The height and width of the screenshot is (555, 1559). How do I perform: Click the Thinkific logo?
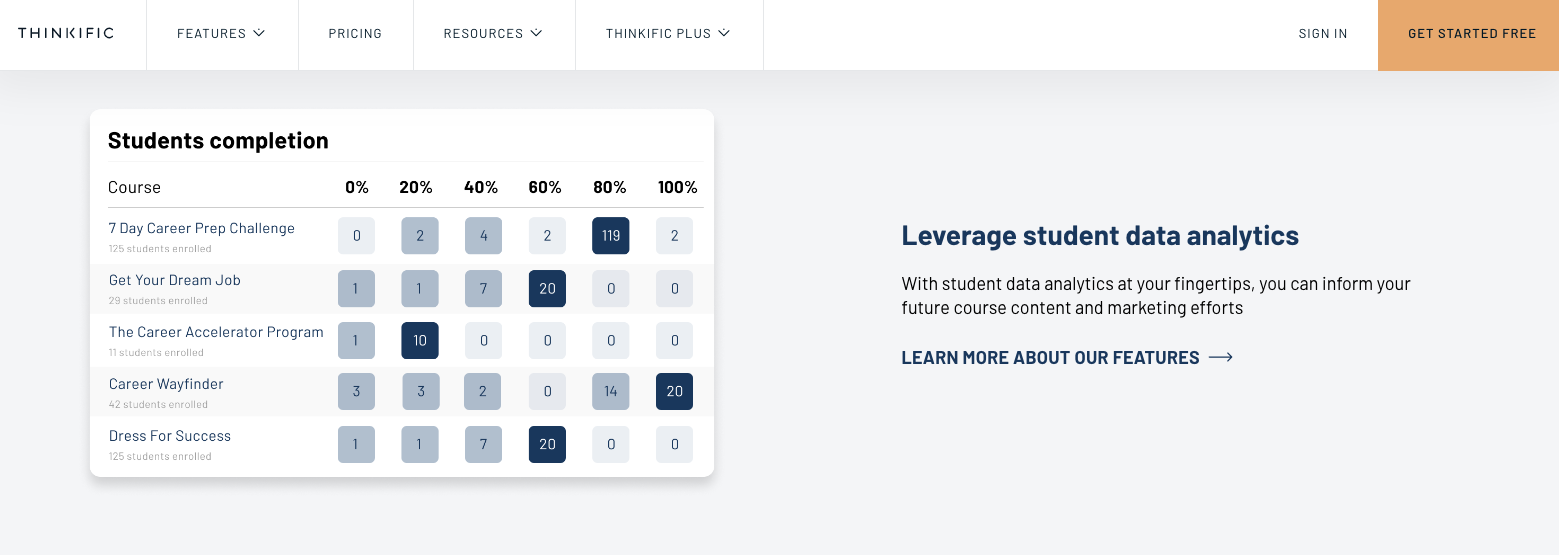tap(66, 33)
